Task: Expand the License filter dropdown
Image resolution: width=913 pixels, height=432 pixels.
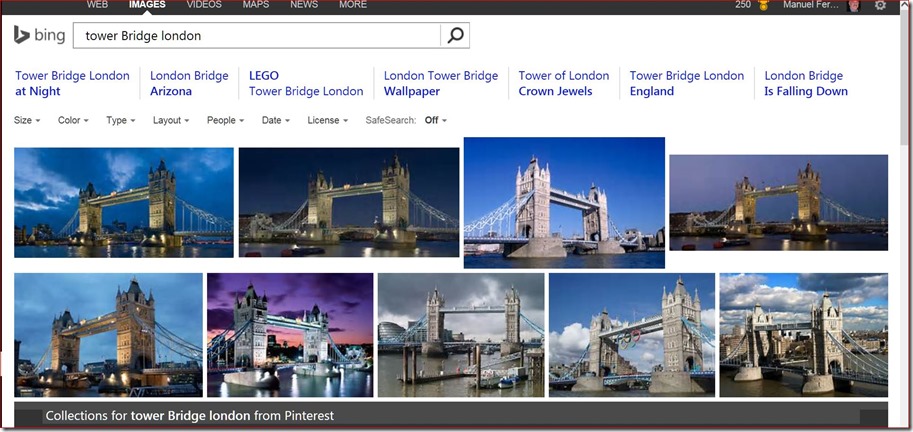Action: 327,120
